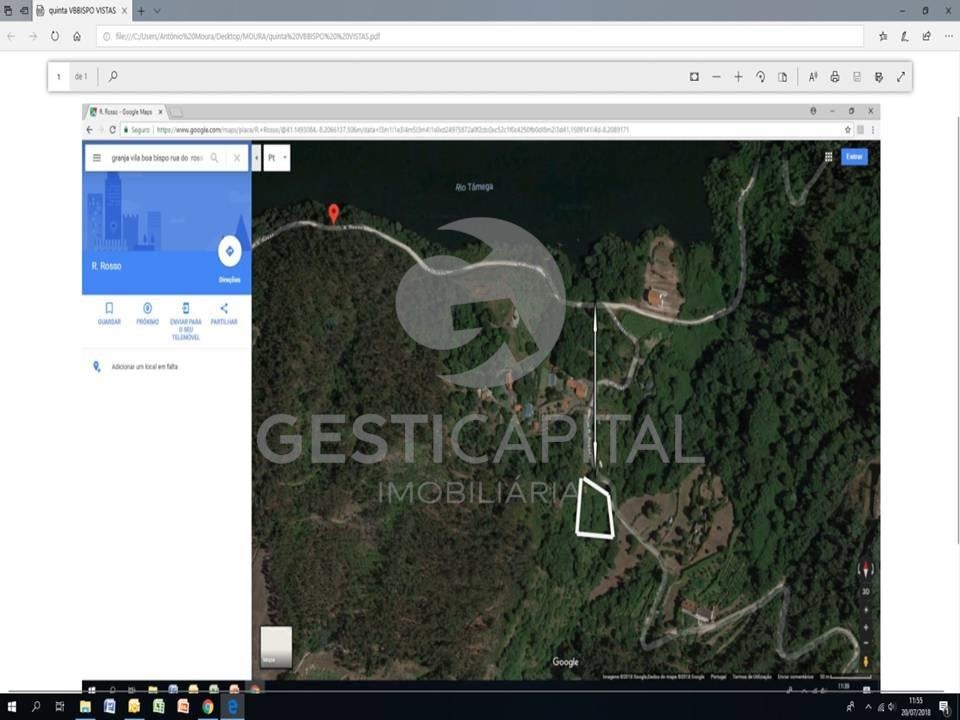
Task: Start Read aloud for the PDF
Action: pyautogui.click(x=812, y=77)
